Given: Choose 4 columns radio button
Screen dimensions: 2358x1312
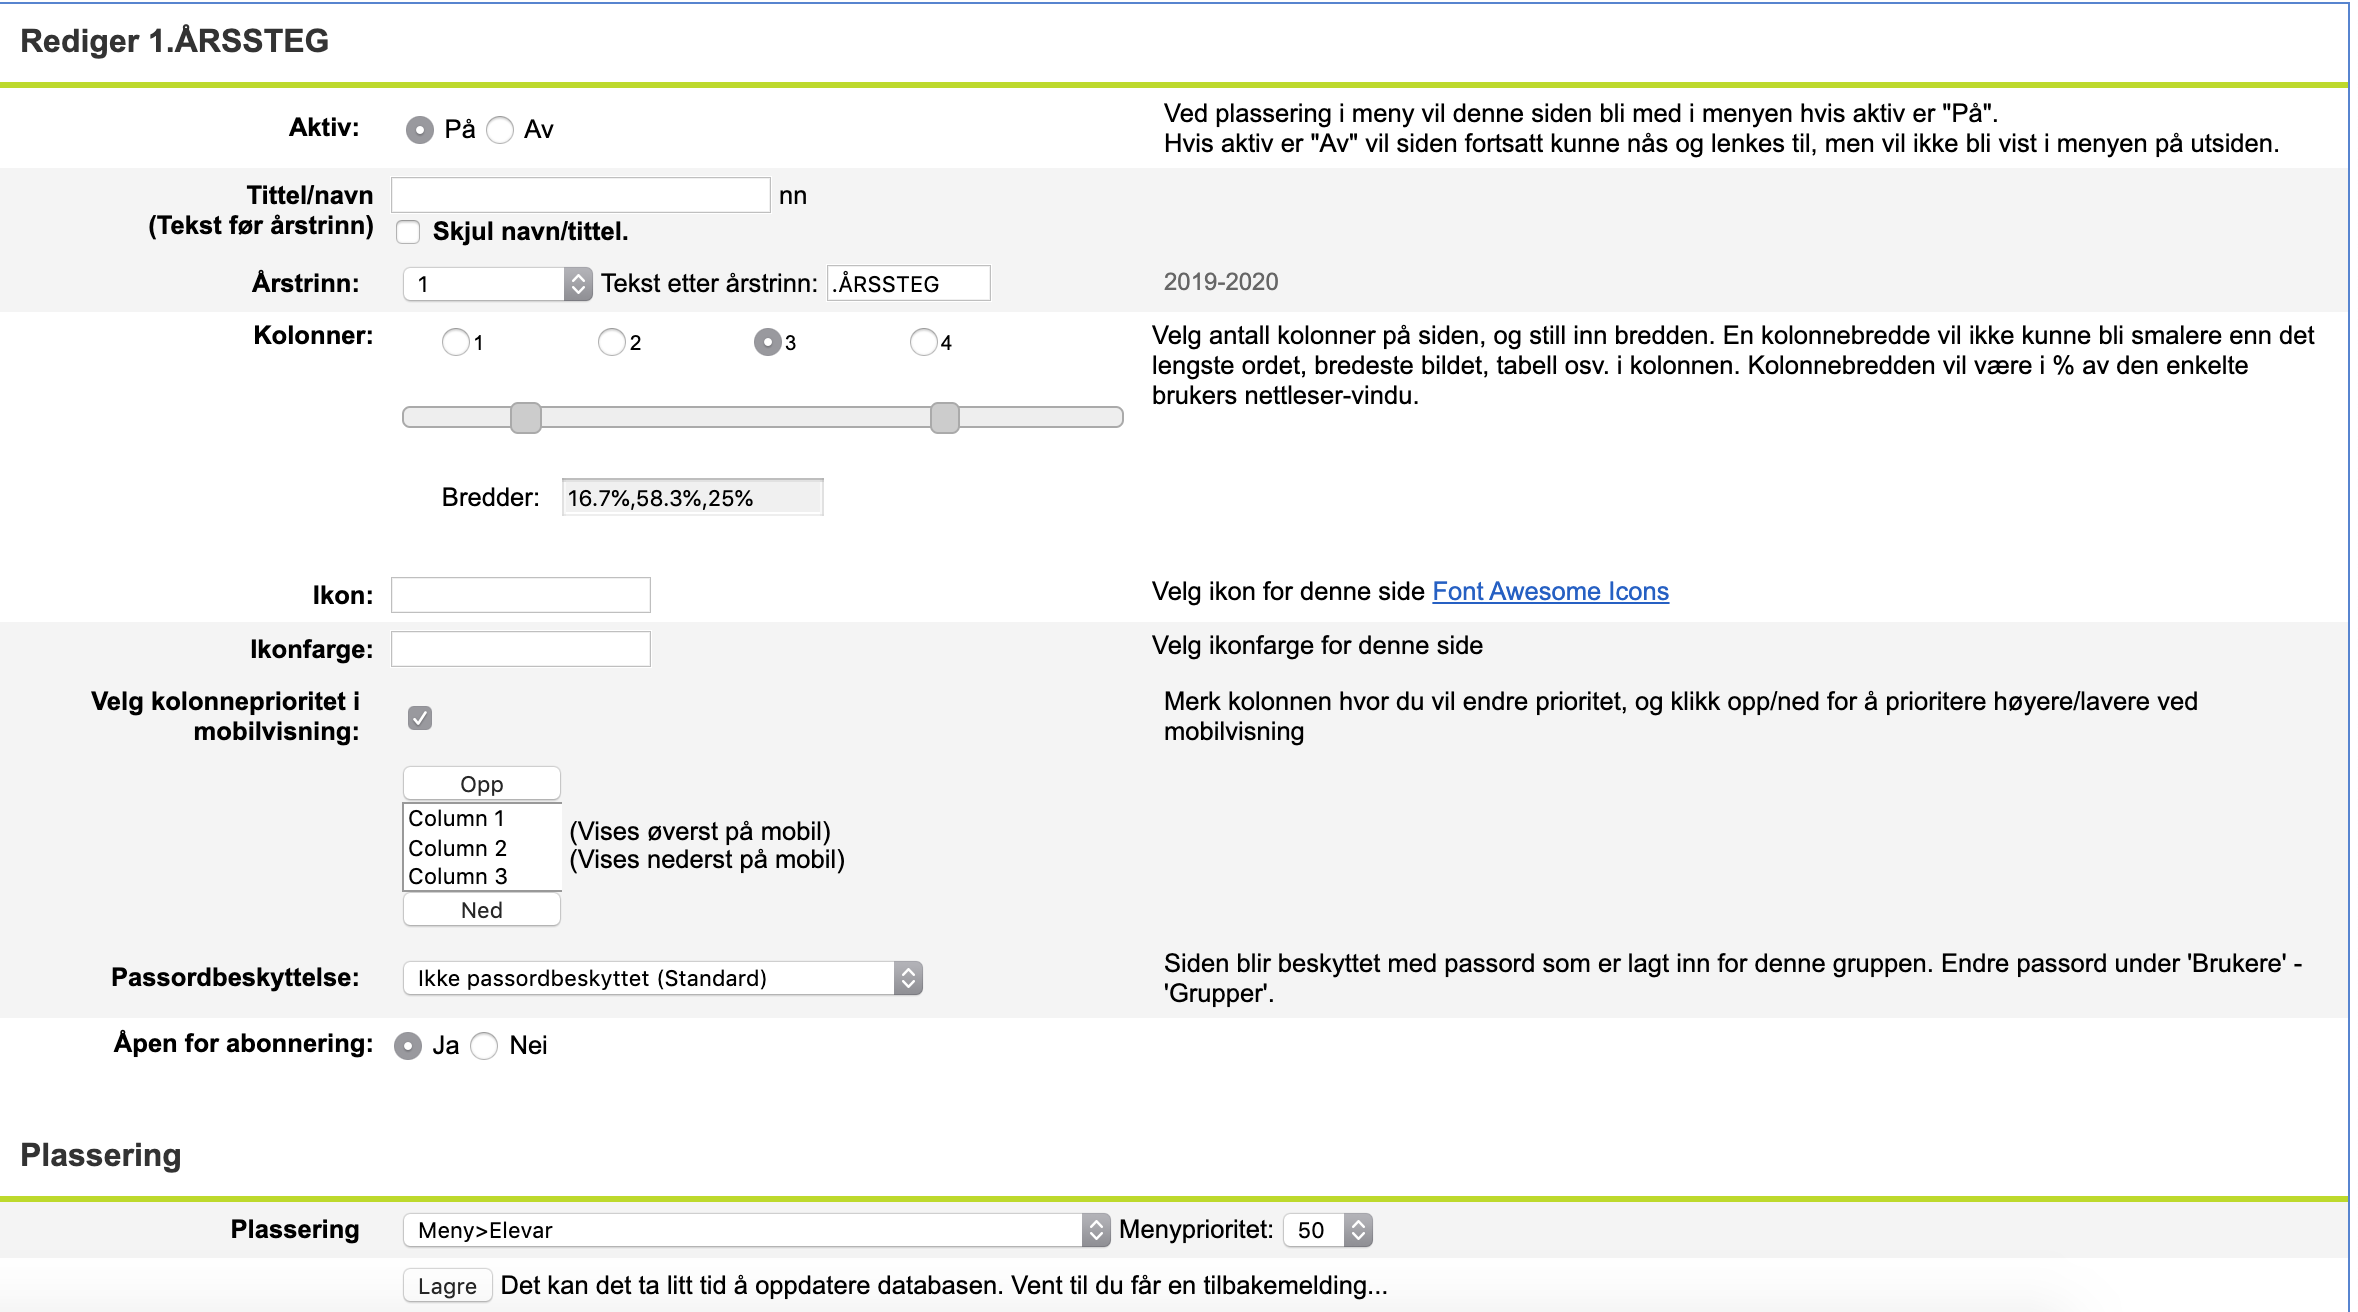Looking at the screenshot, I should pos(923,343).
